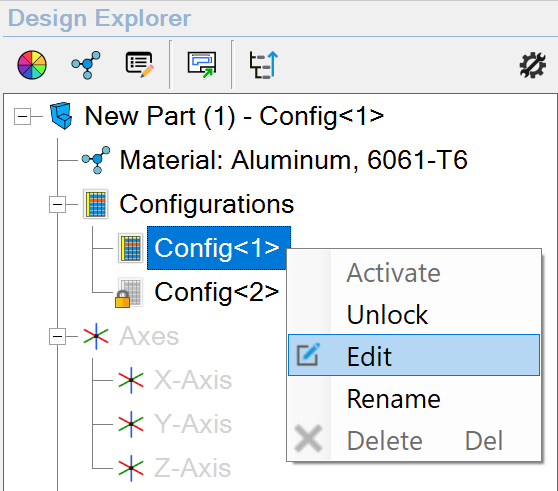Collapse the Configurations node
The image size is (558, 491).
click(x=57, y=205)
